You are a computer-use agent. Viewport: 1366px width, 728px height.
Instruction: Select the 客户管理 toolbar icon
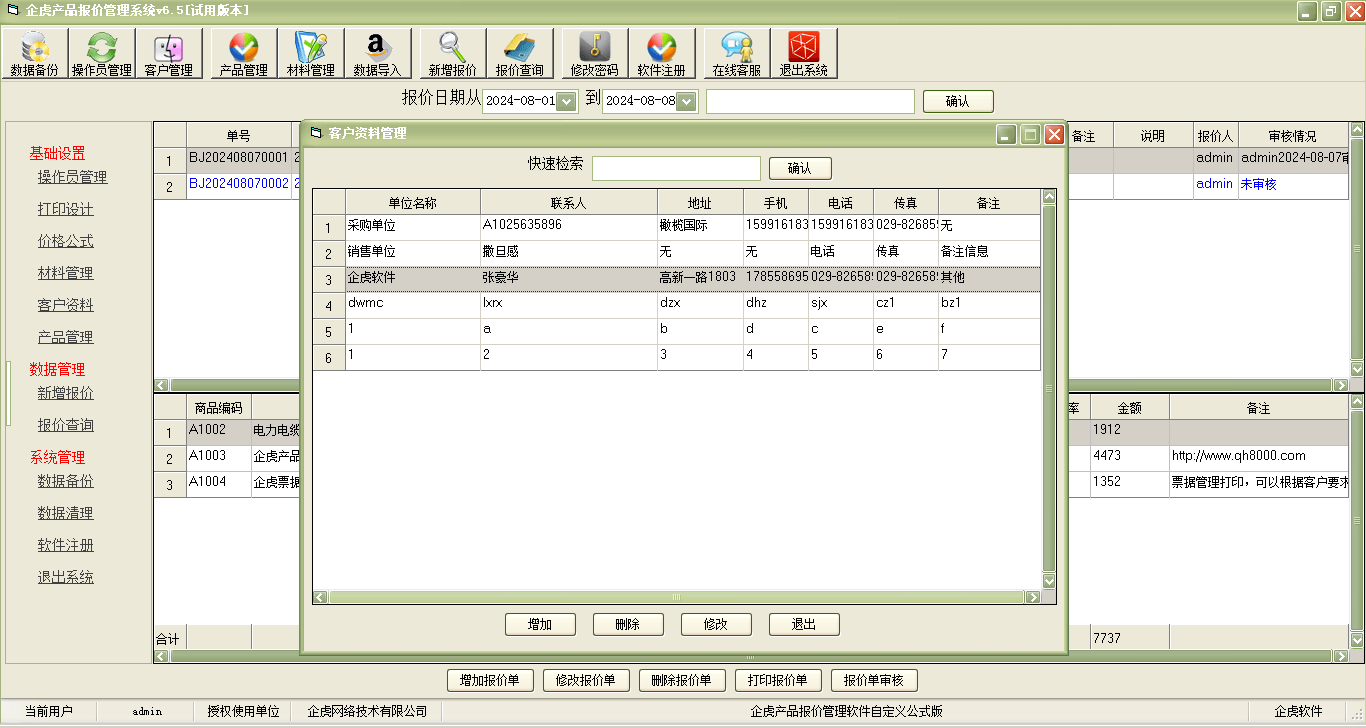point(168,52)
